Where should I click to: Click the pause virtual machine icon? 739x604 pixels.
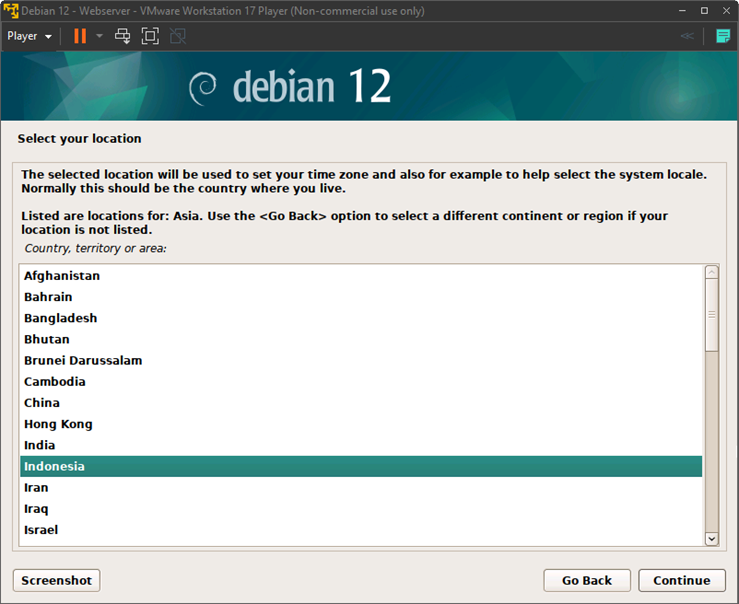point(80,36)
